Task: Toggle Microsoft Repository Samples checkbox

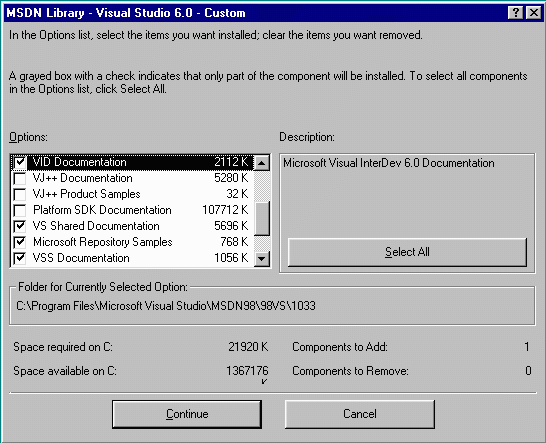Action: click(20, 242)
